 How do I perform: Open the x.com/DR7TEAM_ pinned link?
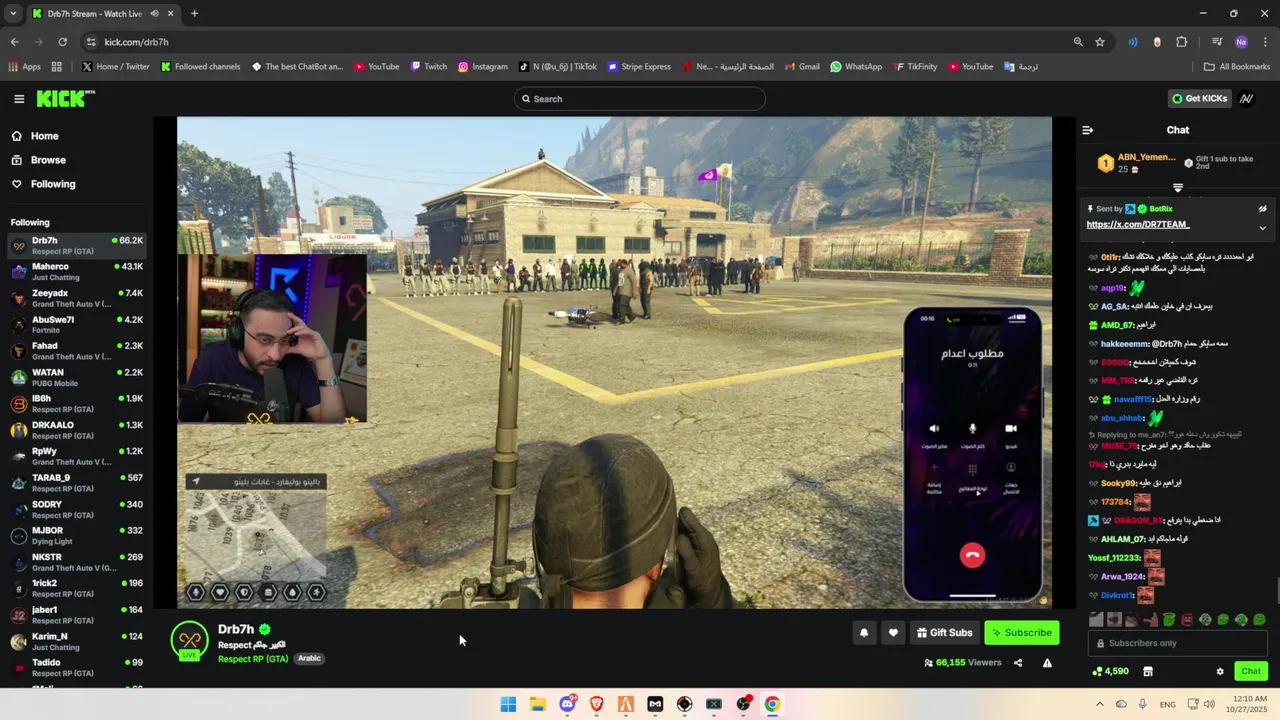(1138, 225)
